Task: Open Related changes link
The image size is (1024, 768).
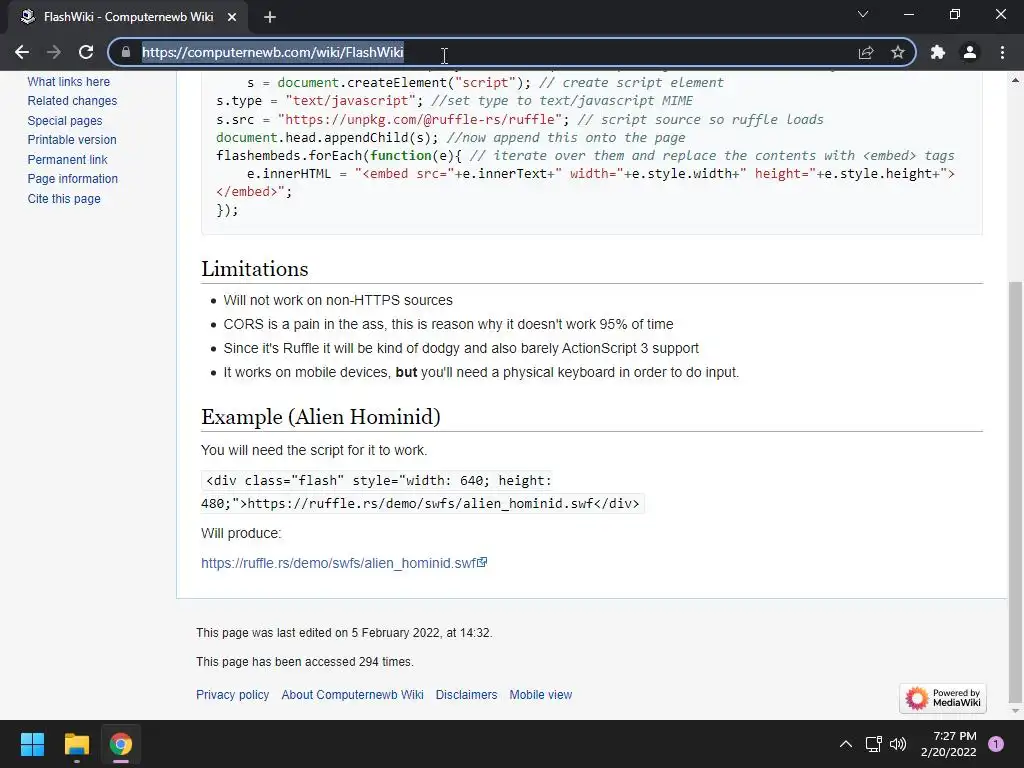Action: (x=72, y=101)
